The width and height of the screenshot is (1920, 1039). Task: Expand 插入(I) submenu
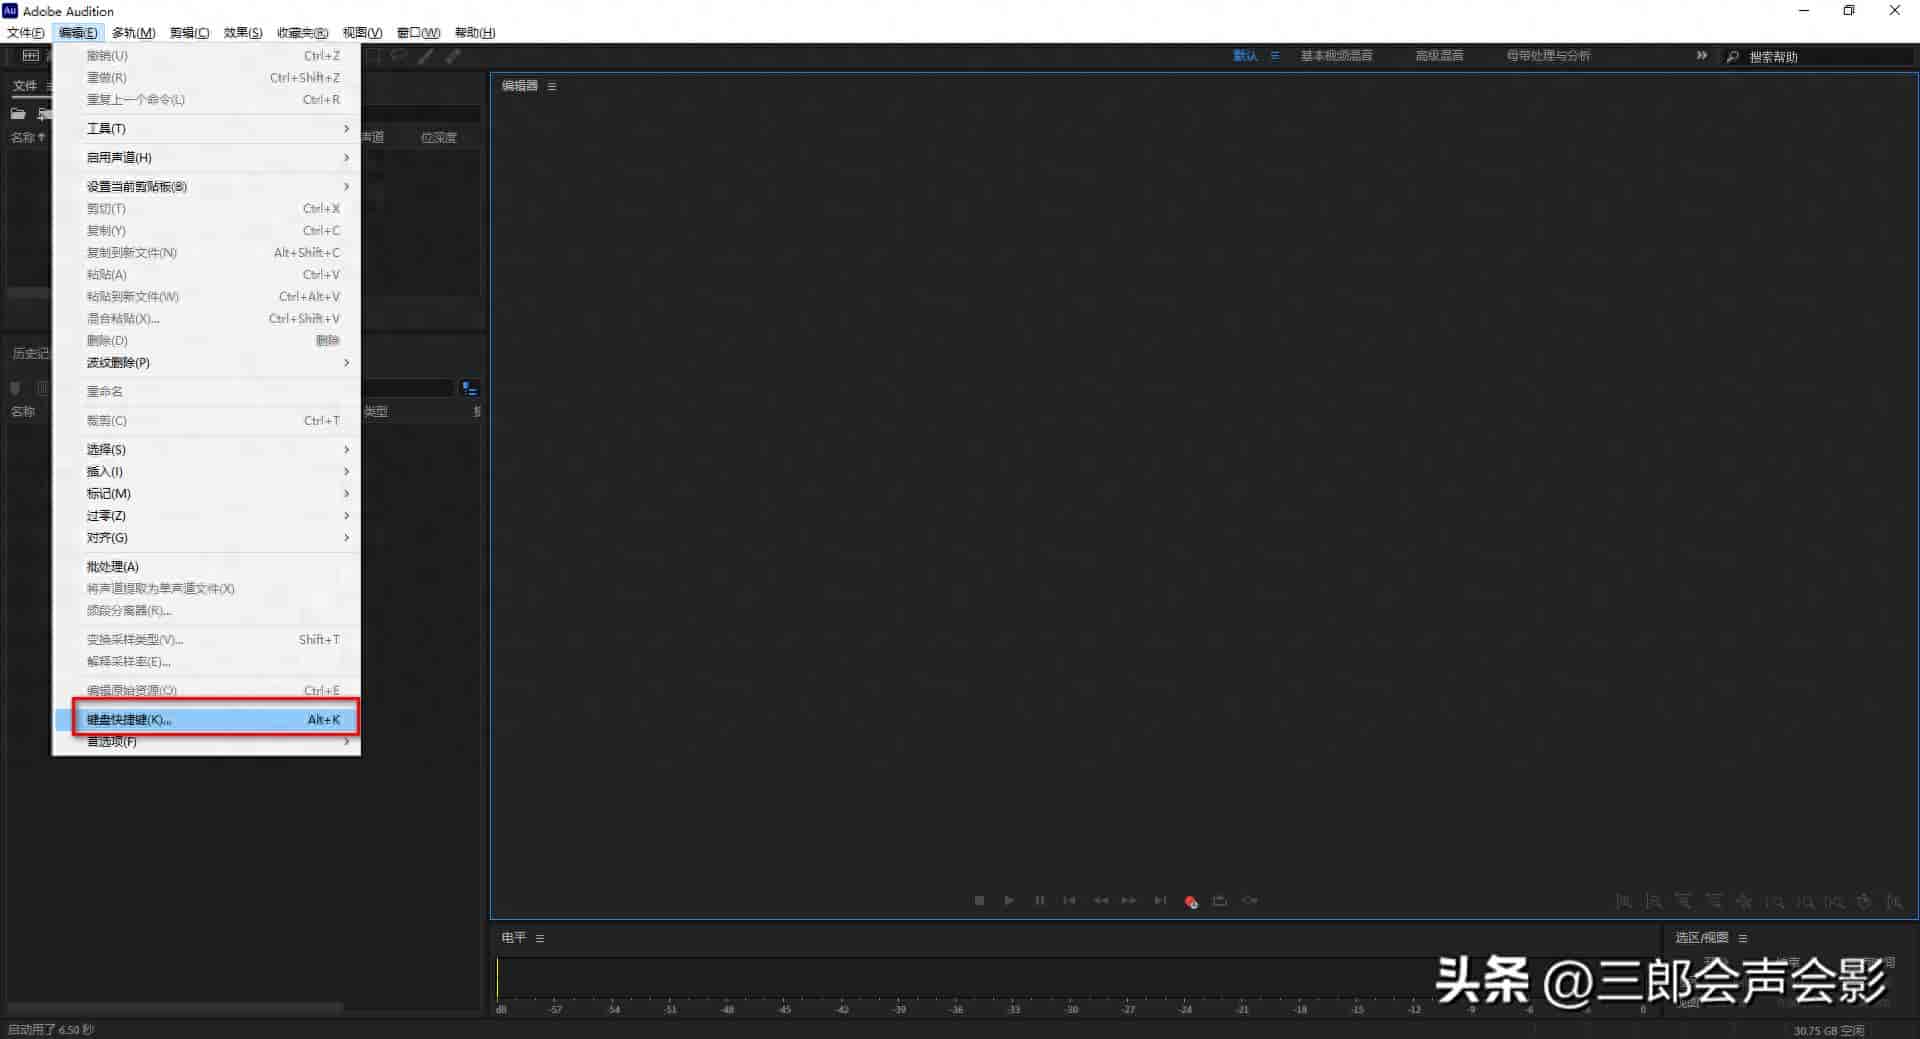pyautogui.click(x=207, y=472)
